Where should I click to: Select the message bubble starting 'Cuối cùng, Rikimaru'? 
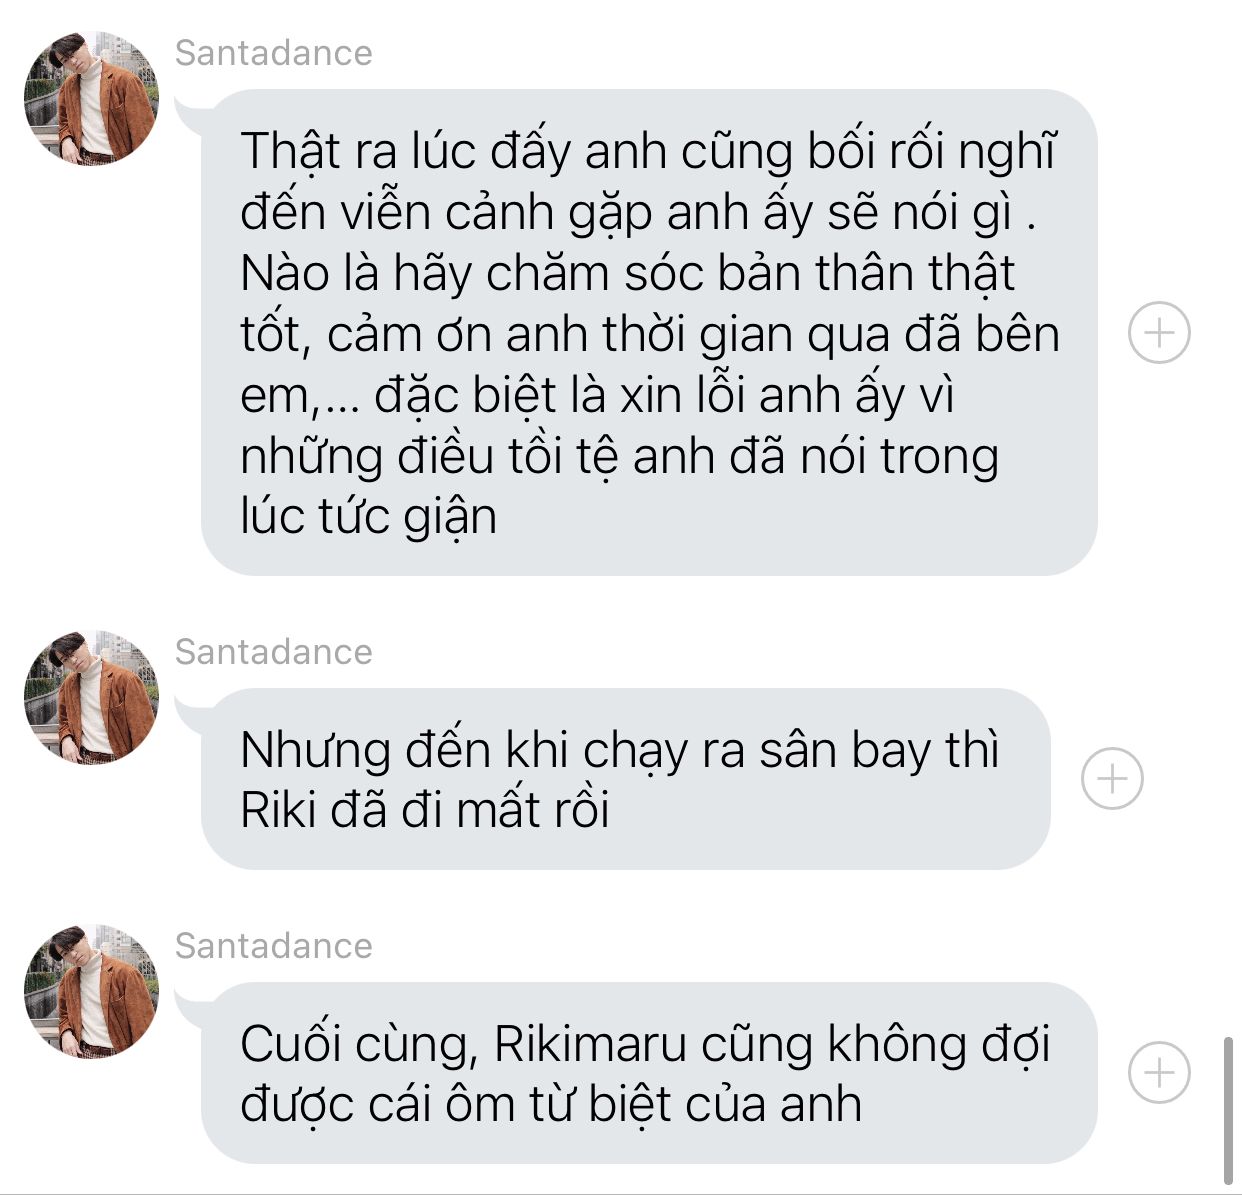pyautogui.click(x=649, y=1072)
